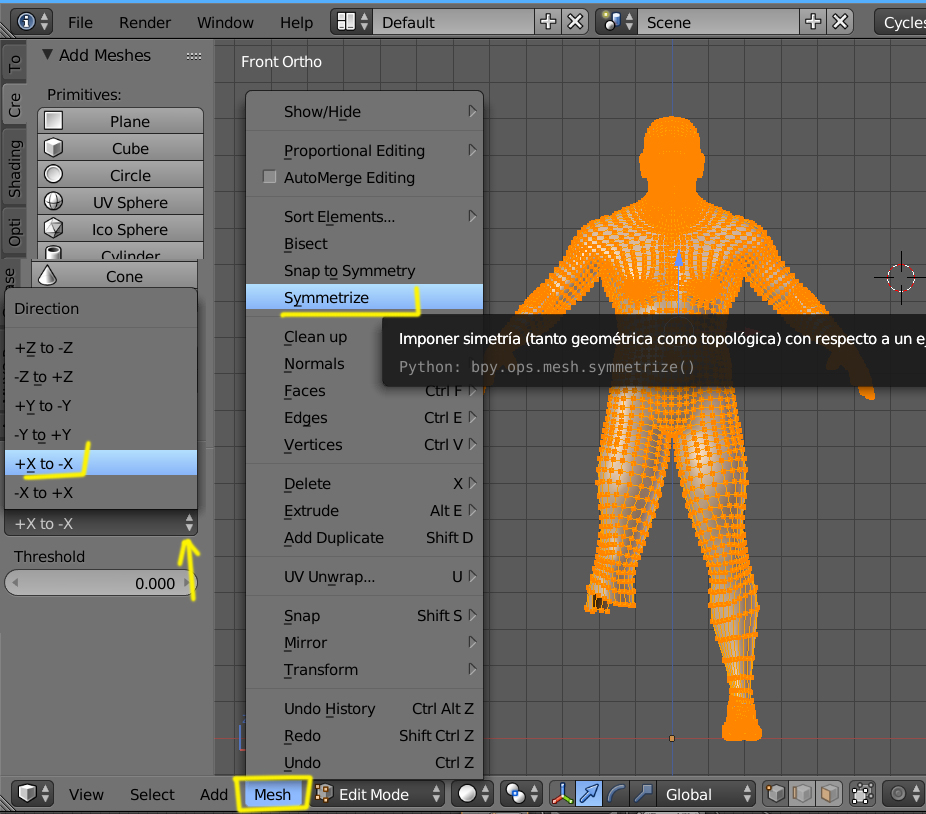This screenshot has width=926, height=814.
Task: Adjust the Threshold slider field
Action: coord(100,583)
